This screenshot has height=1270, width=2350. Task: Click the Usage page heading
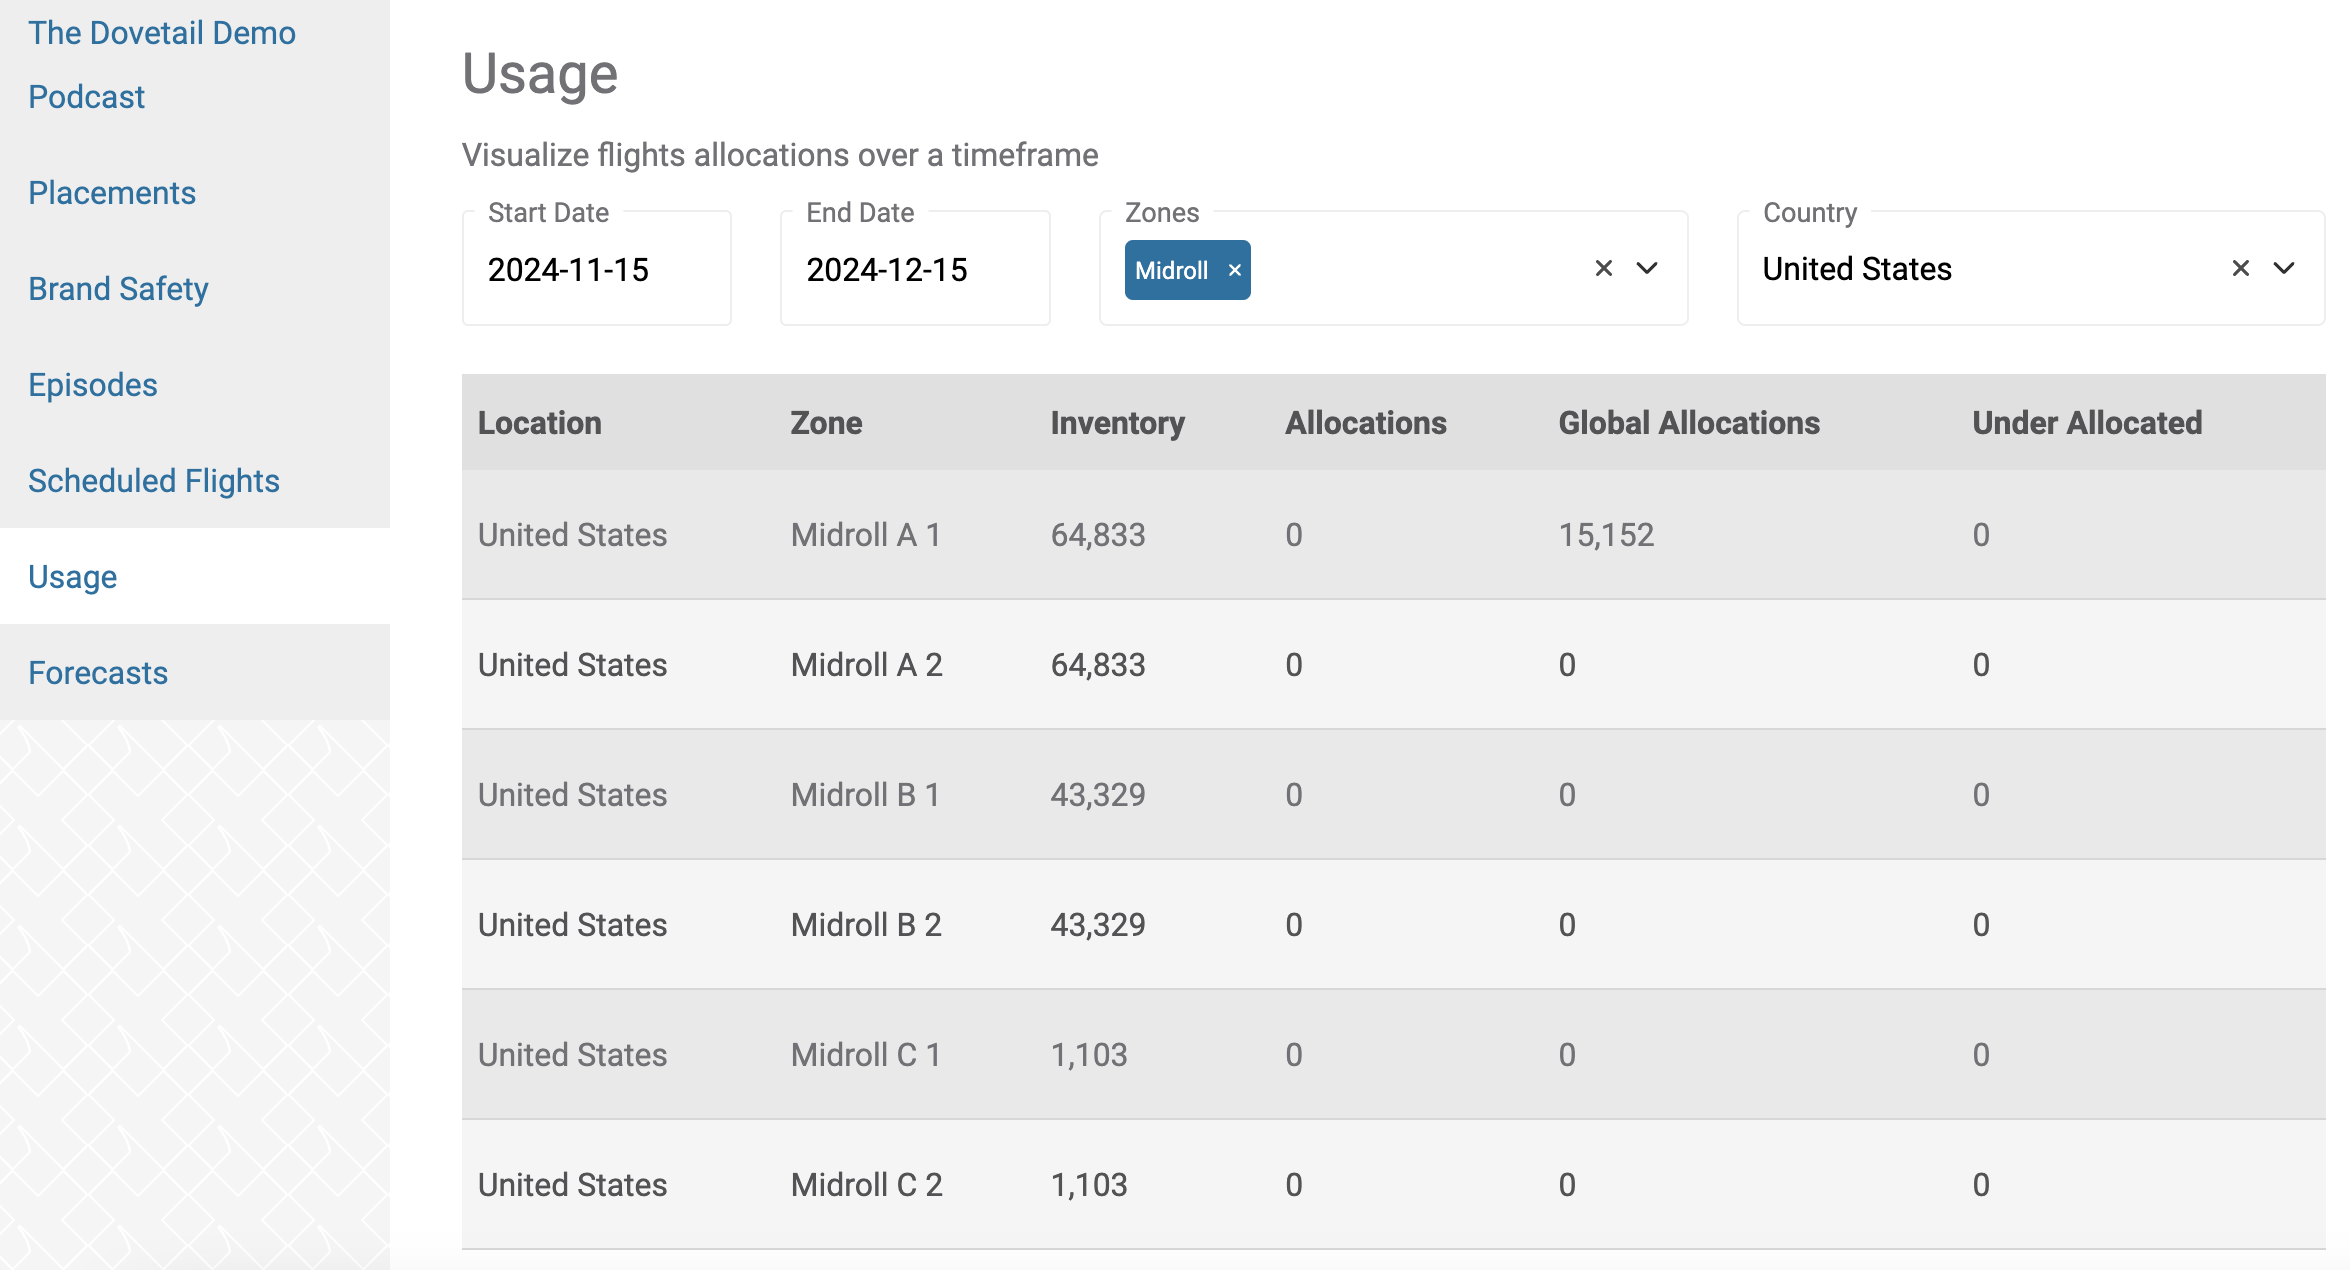(x=540, y=74)
